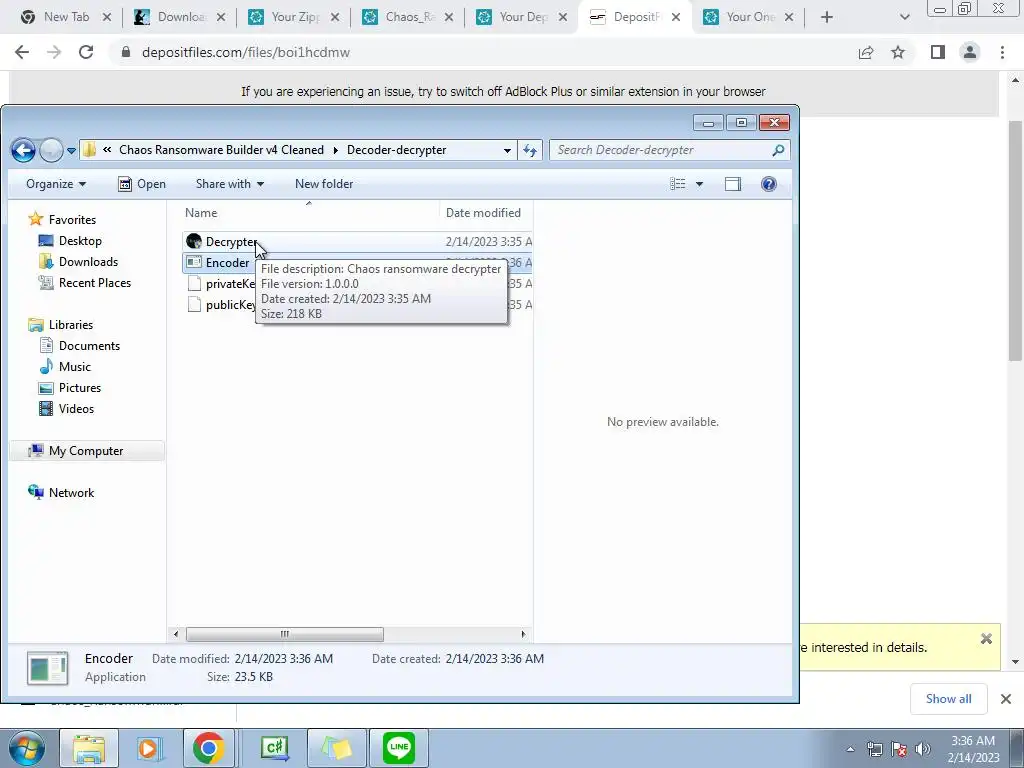Open Chrome profile avatar
Viewport: 1024px width, 768px height.
[970, 52]
